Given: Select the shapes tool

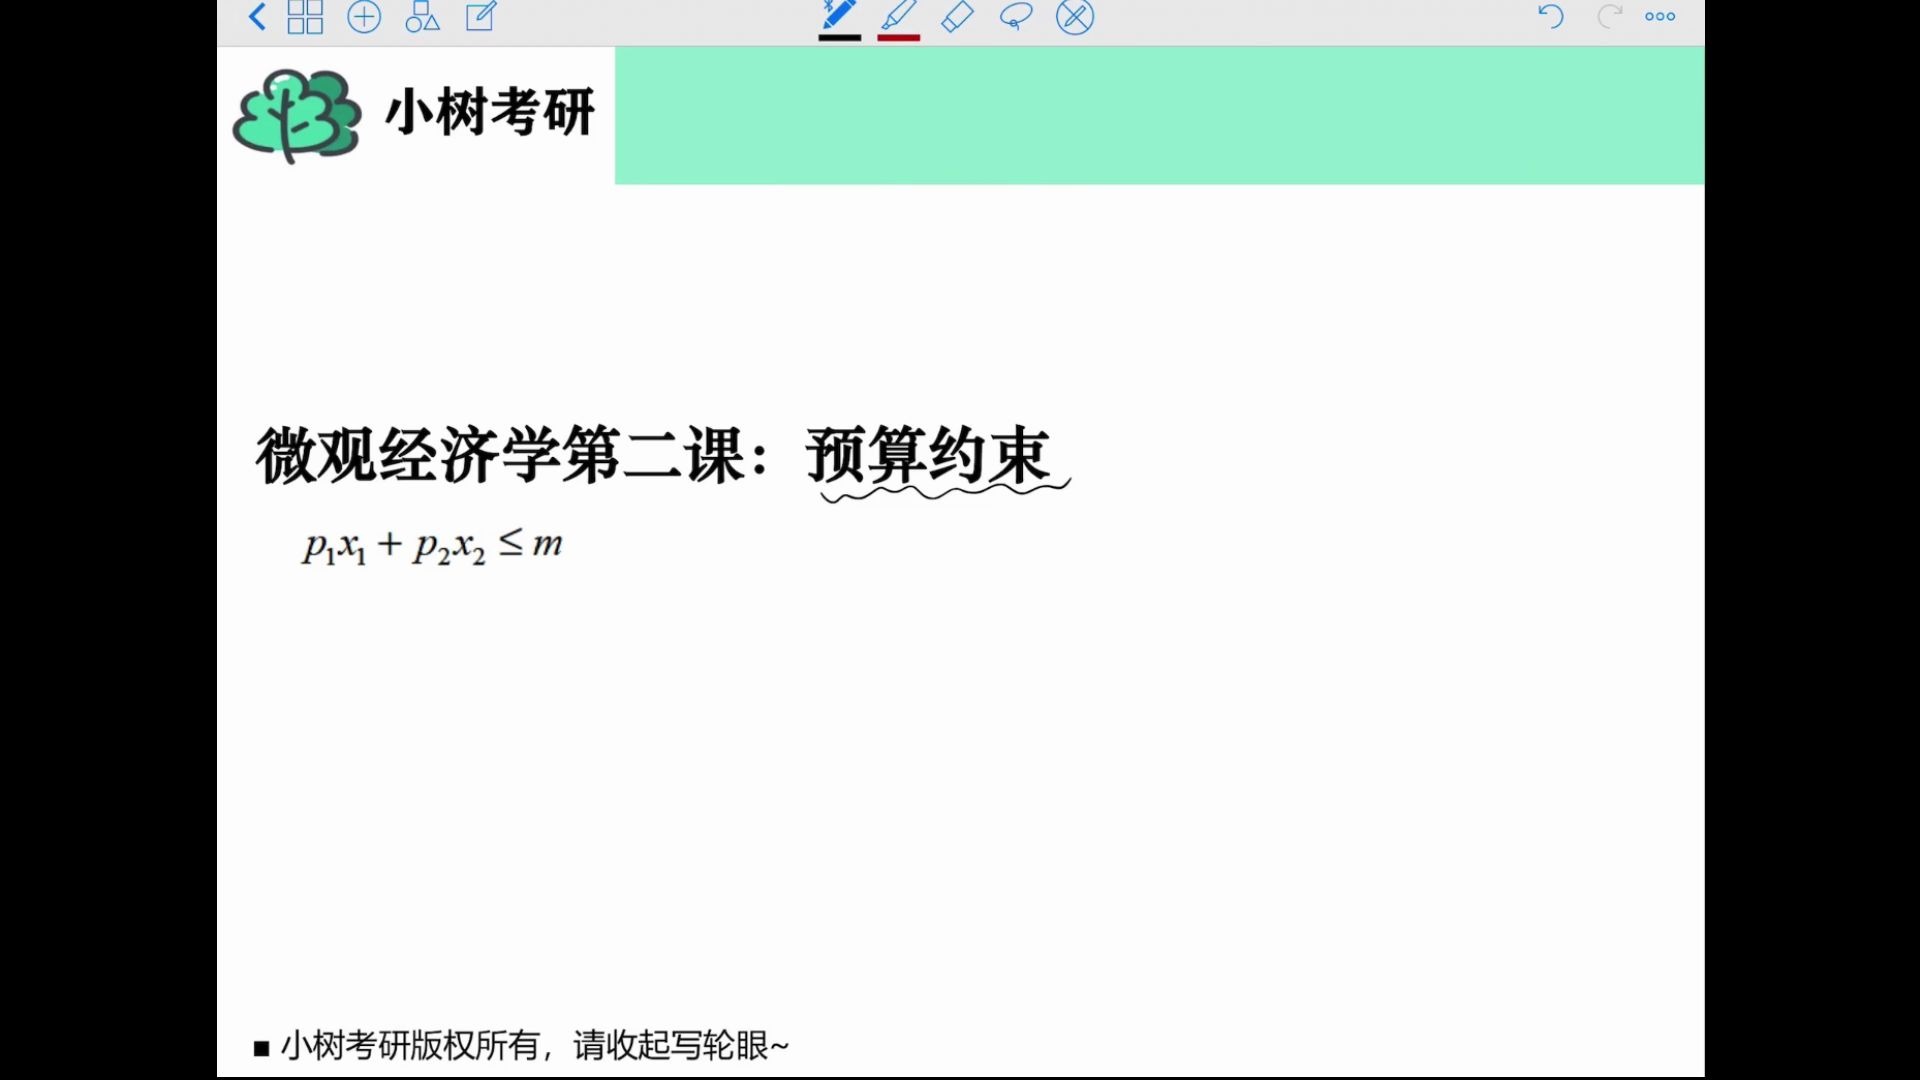Looking at the screenshot, I should (x=422, y=16).
